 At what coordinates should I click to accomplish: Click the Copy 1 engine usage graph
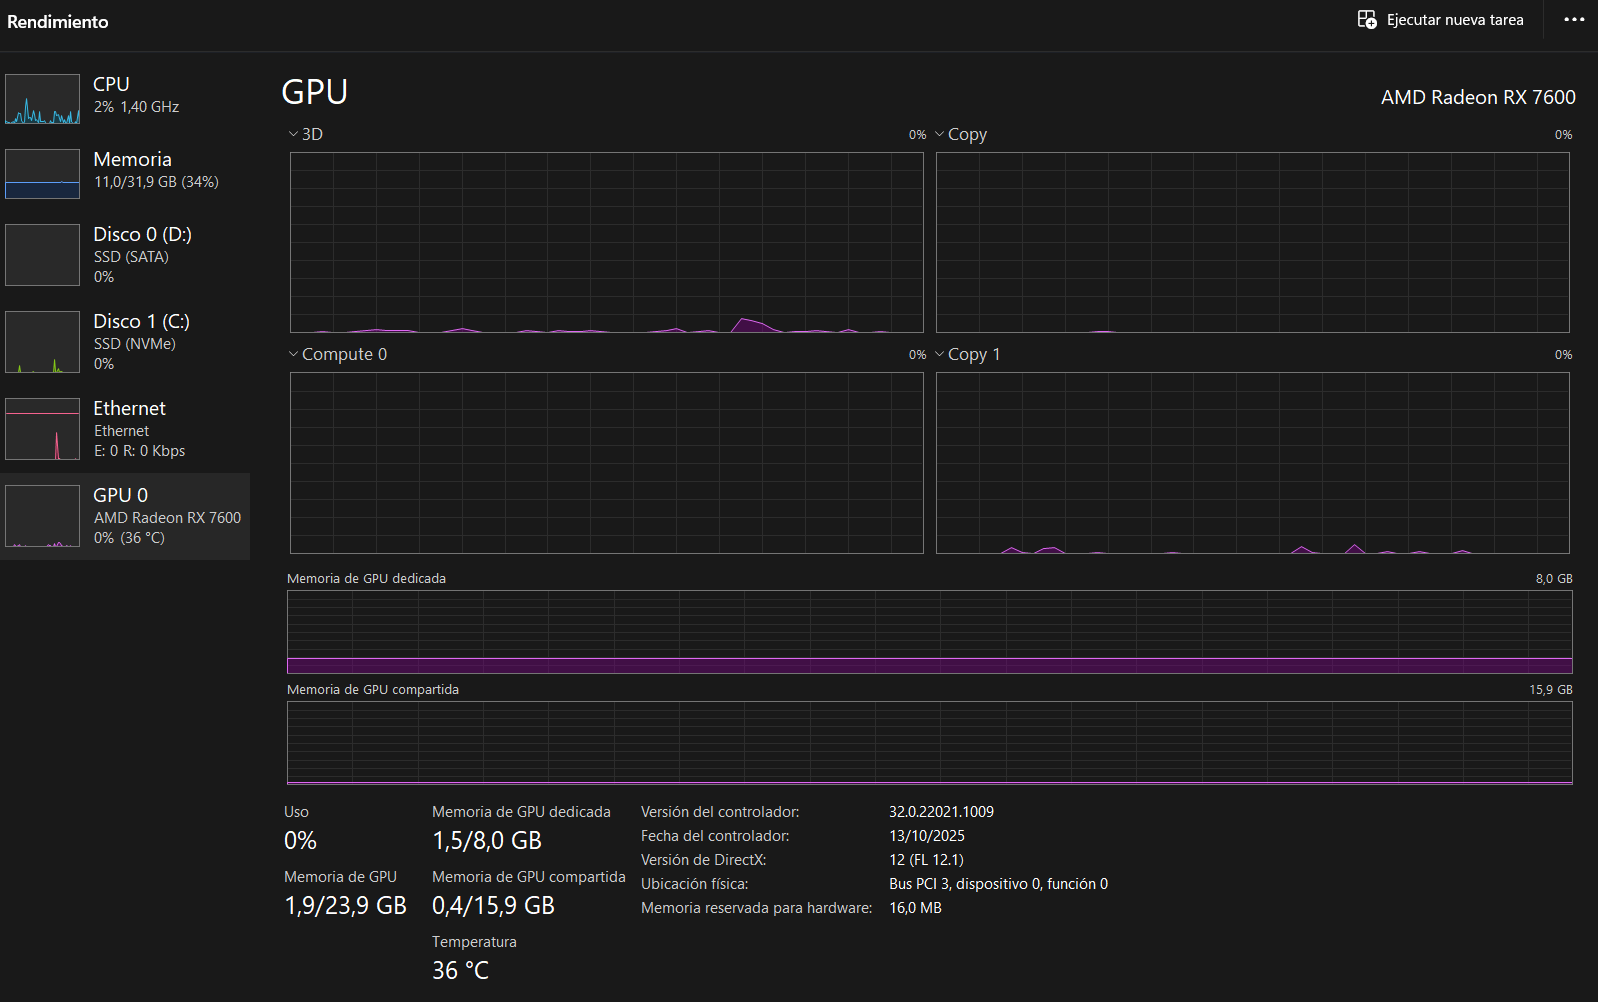coord(1252,462)
